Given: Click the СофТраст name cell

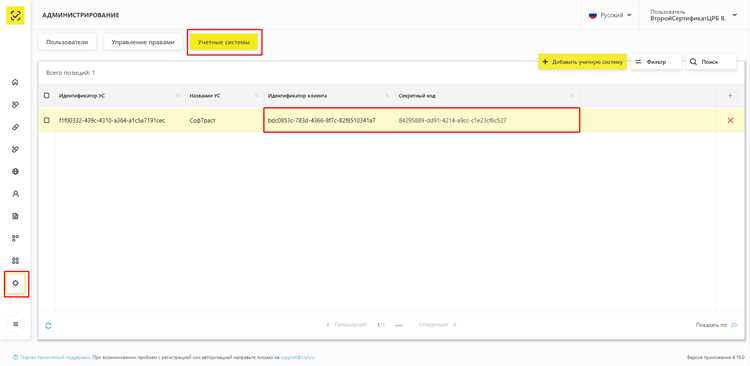Looking at the screenshot, I should (203, 121).
